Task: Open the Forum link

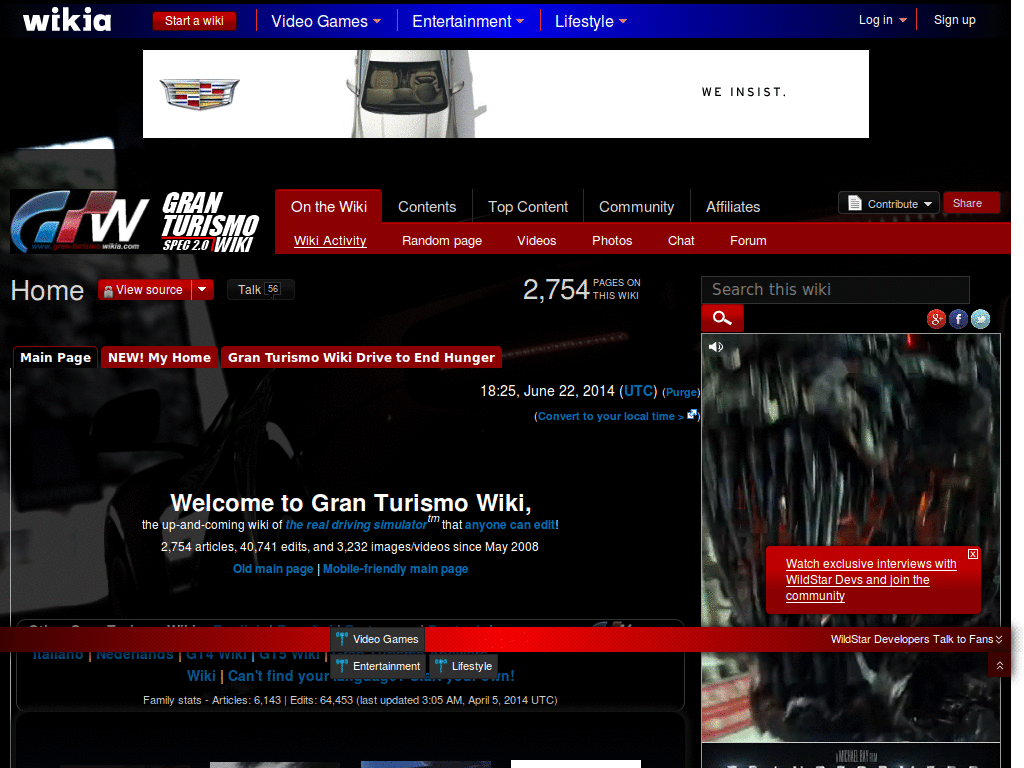Action: (x=748, y=240)
